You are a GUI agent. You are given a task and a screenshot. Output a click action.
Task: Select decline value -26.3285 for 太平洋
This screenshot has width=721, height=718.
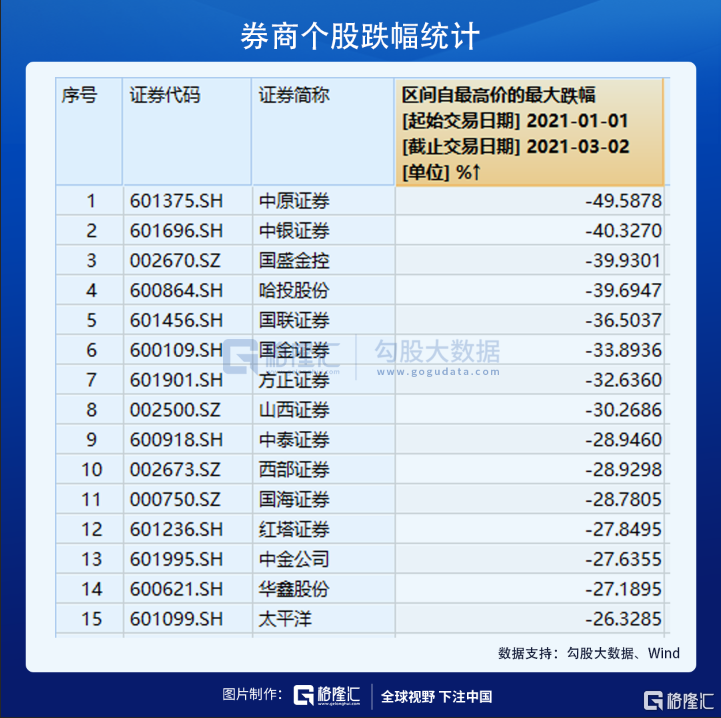pos(623,619)
